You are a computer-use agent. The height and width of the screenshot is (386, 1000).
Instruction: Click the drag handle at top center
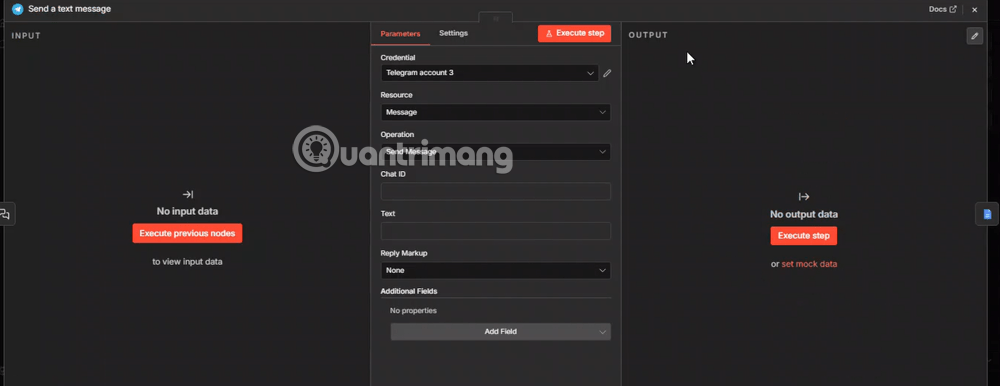(x=496, y=18)
